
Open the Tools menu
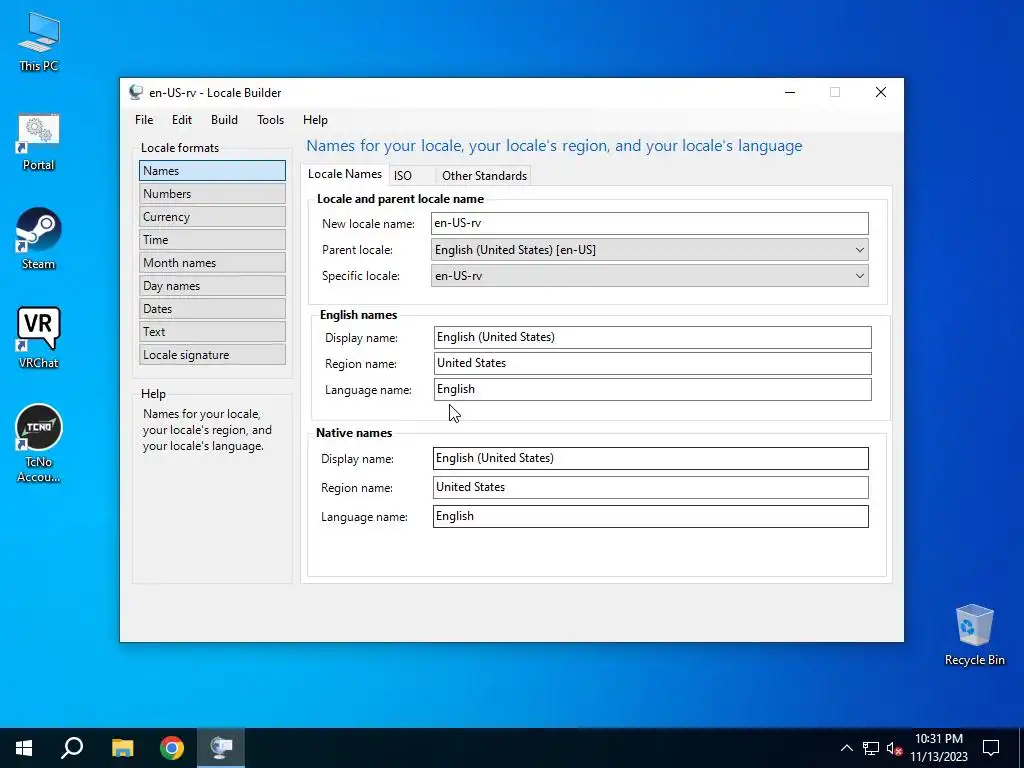[270, 120]
